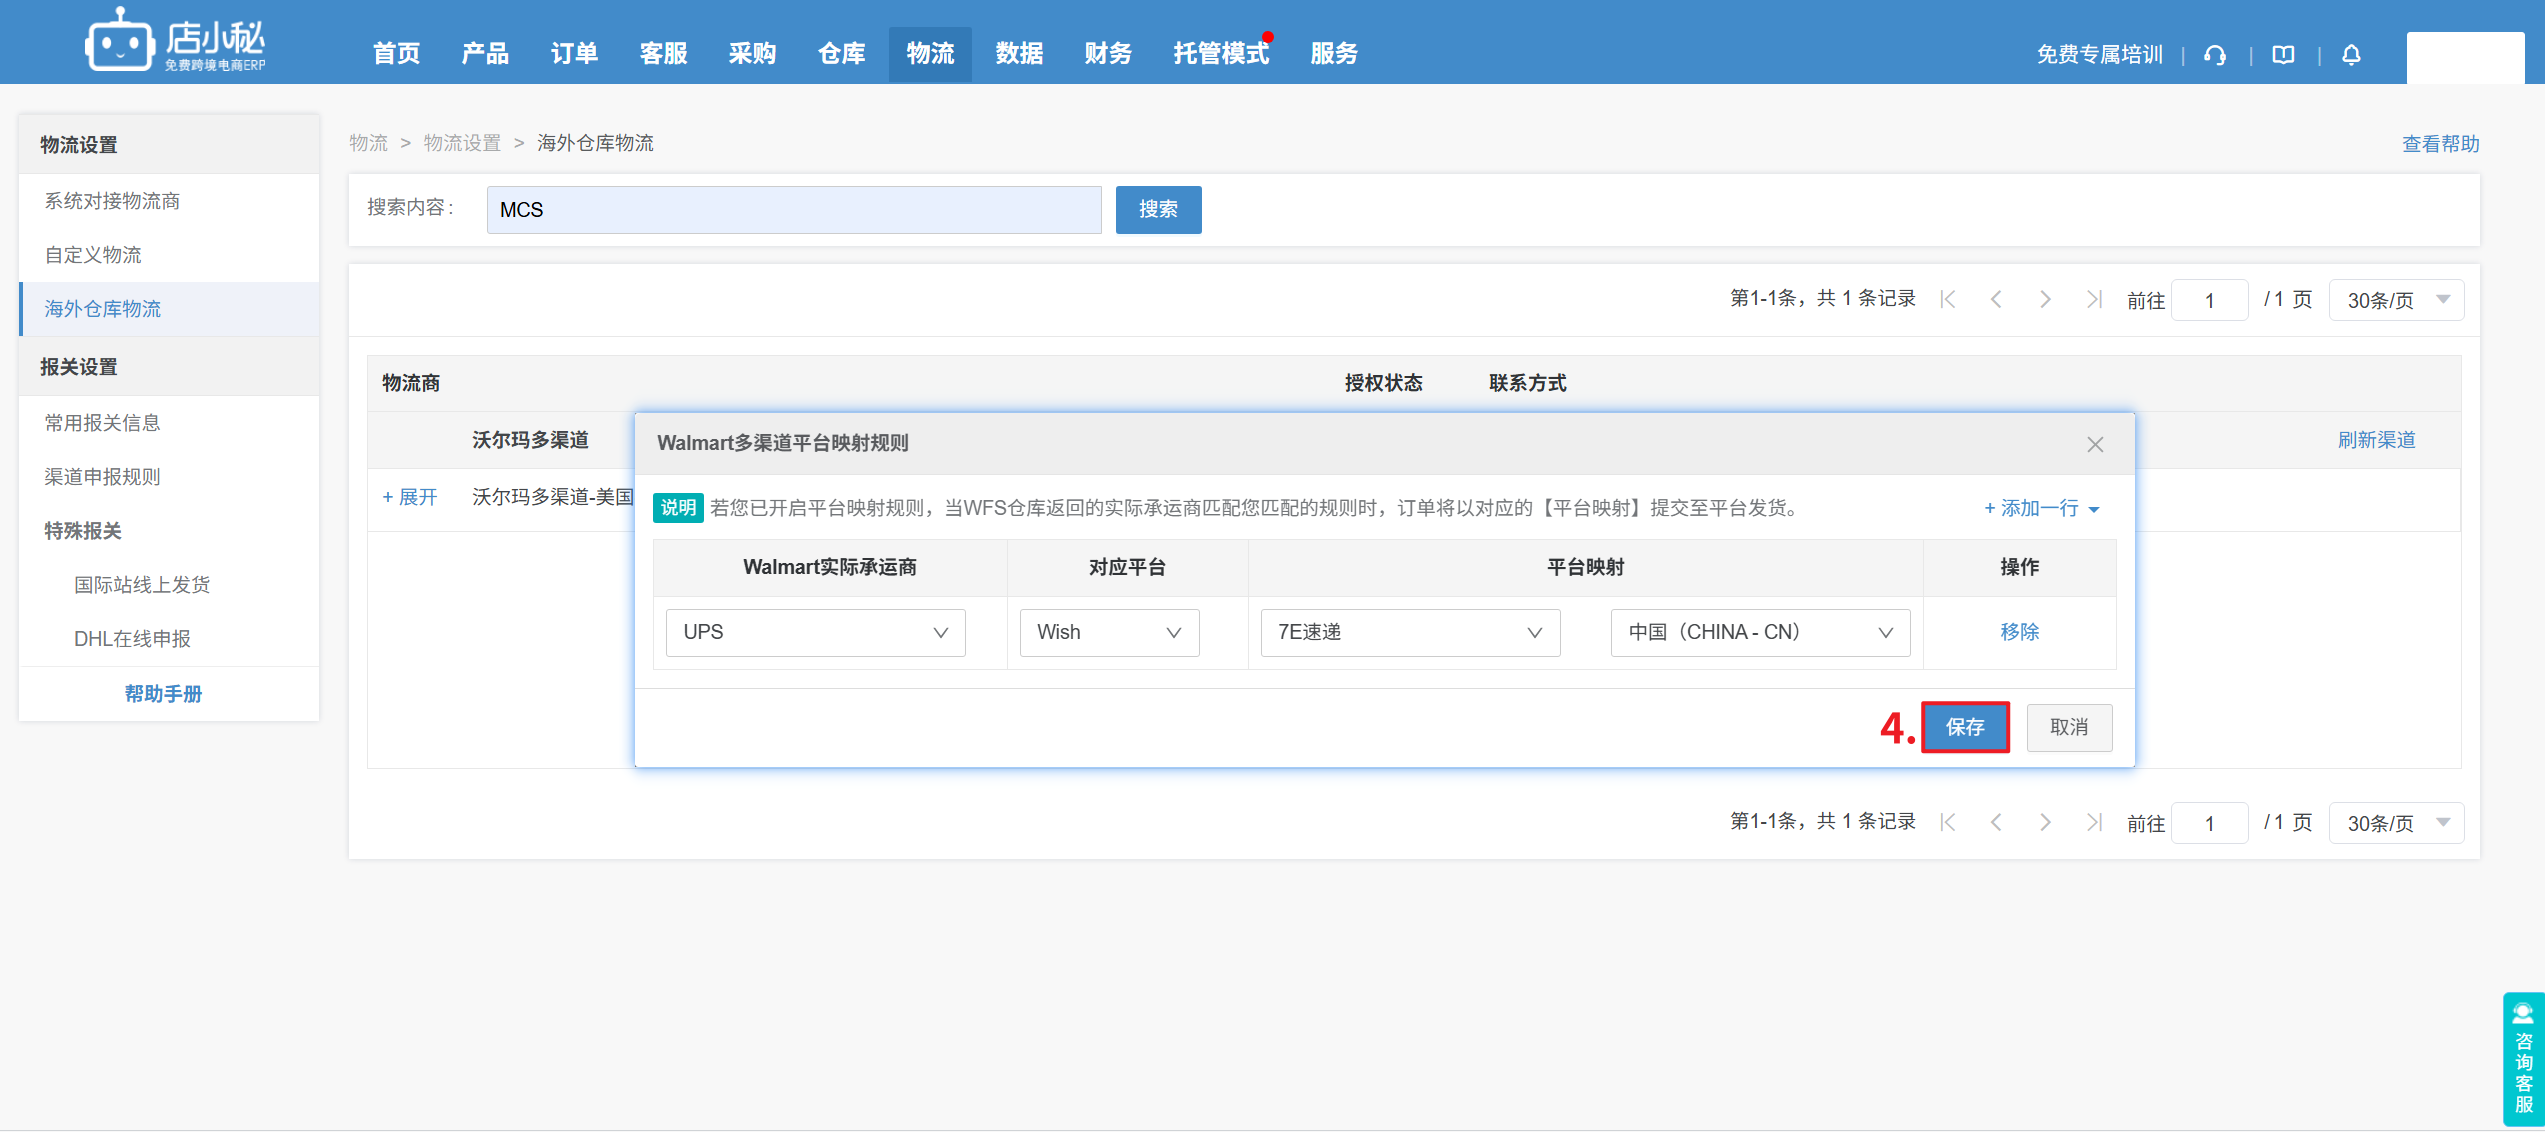Image resolution: width=2545 pixels, height=1132 pixels.
Task: Click the customer service headset icon
Action: [2215, 55]
